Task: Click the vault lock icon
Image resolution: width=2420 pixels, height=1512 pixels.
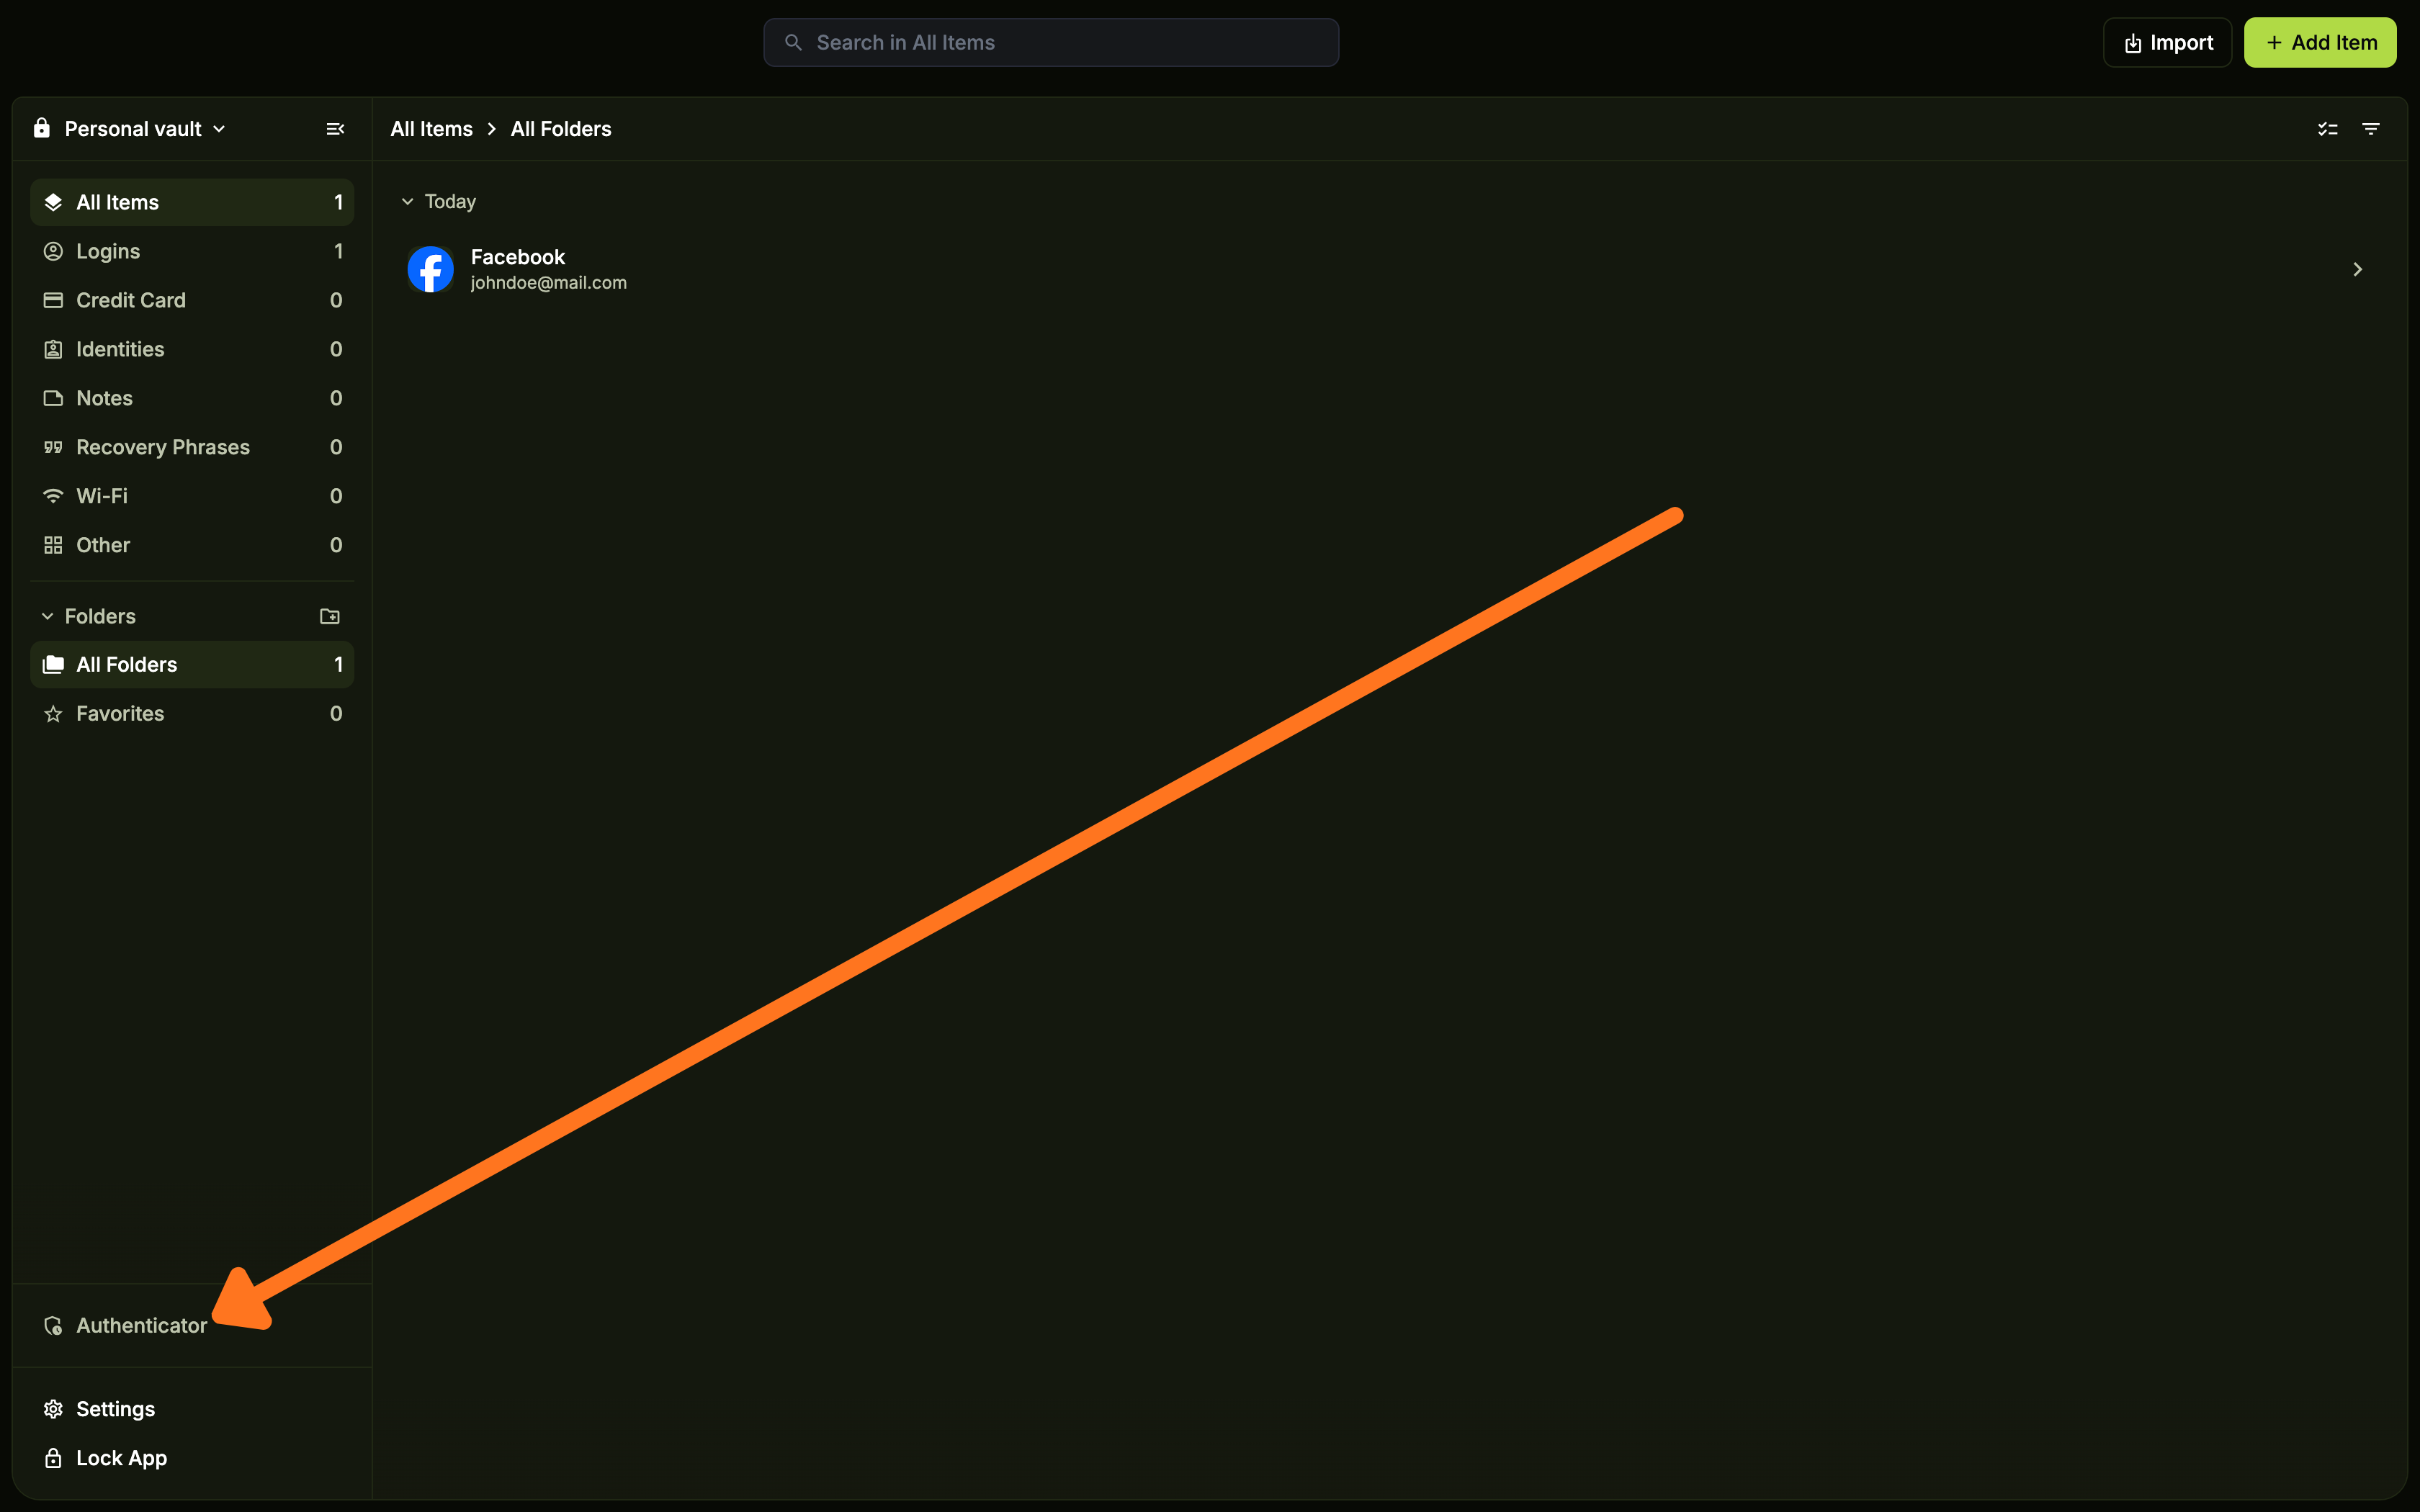Action: click(x=42, y=128)
